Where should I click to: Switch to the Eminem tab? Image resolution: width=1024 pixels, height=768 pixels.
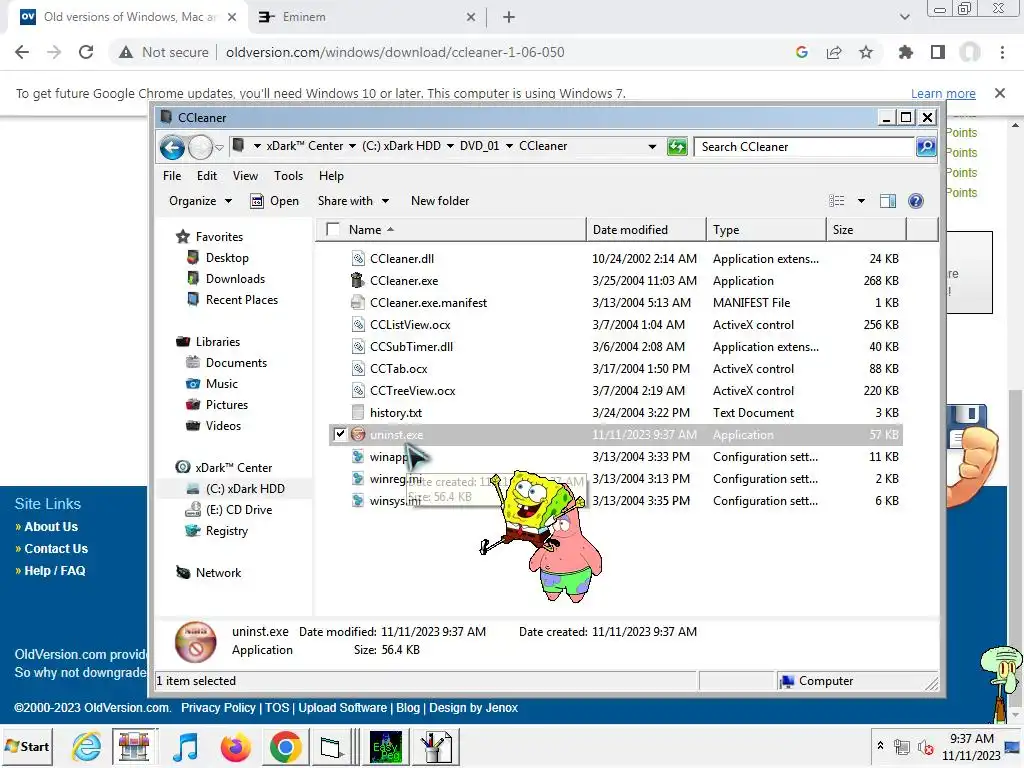coord(367,17)
